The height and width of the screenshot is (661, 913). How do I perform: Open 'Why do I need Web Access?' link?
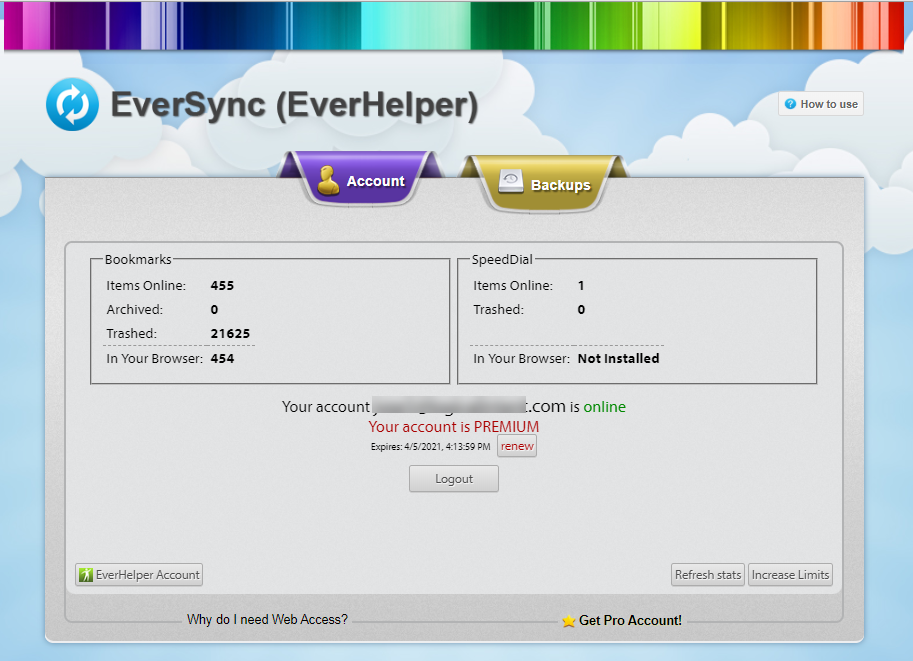[267, 620]
